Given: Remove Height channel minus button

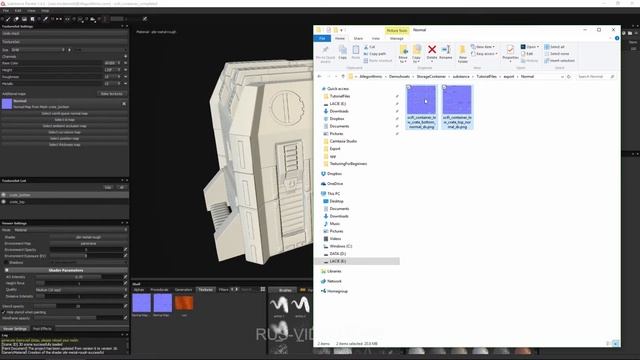Looking at the screenshot, I should (x=125, y=70).
